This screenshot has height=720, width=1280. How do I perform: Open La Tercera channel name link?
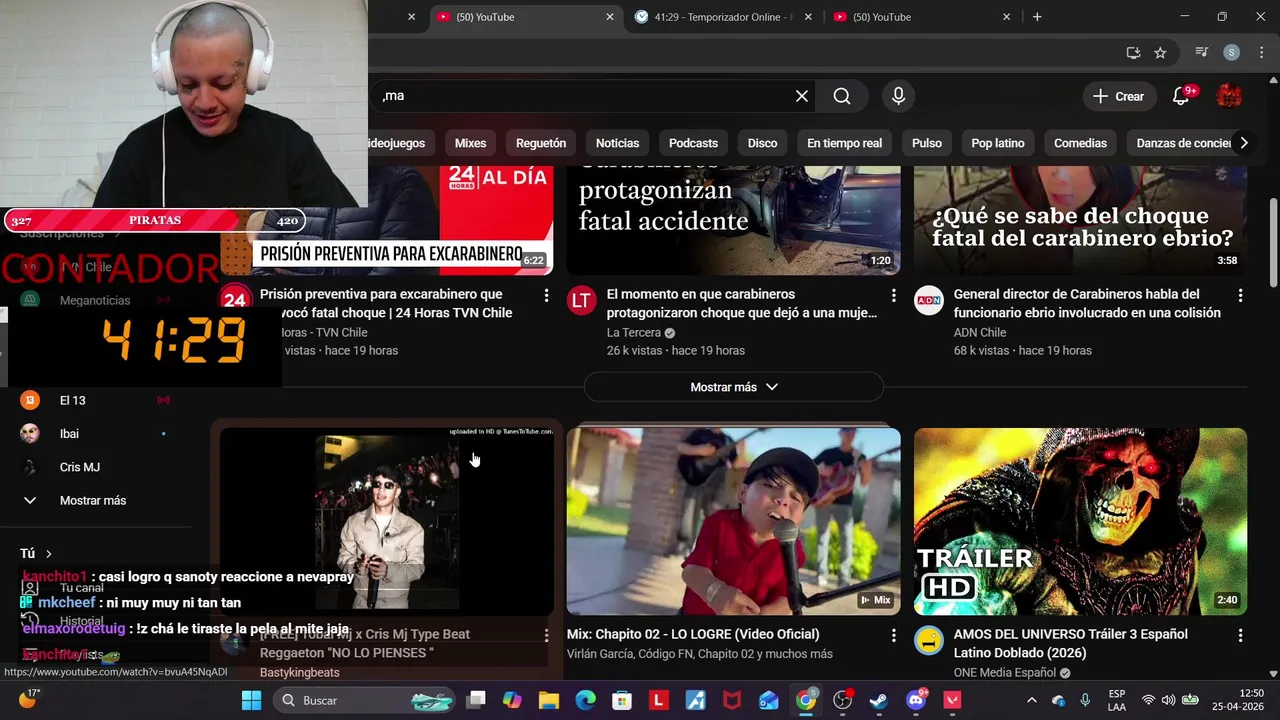pyautogui.click(x=634, y=333)
